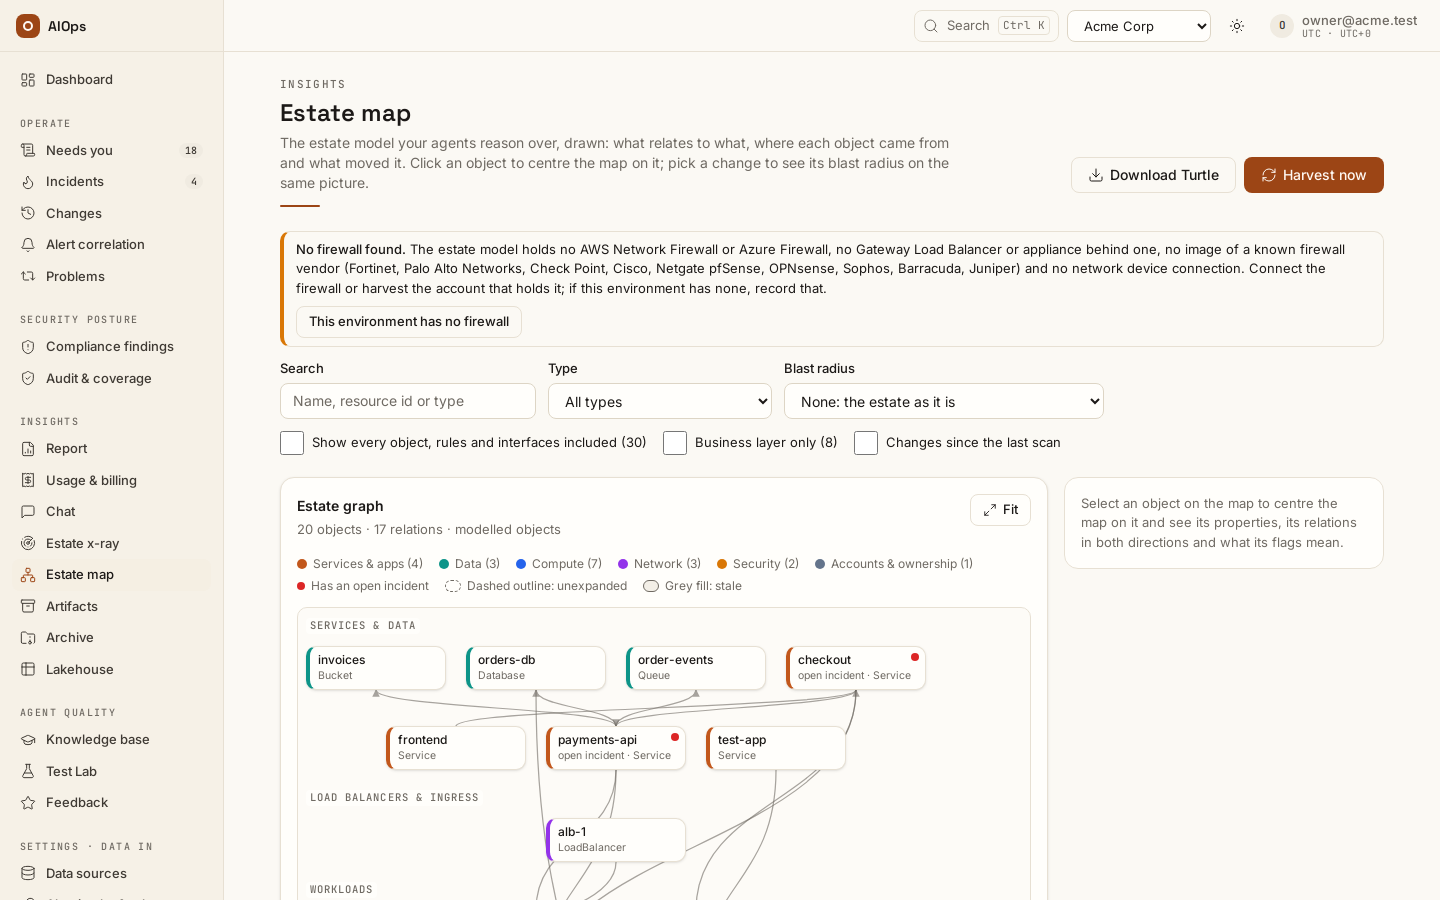Select the invoices bucket node

click(x=376, y=668)
